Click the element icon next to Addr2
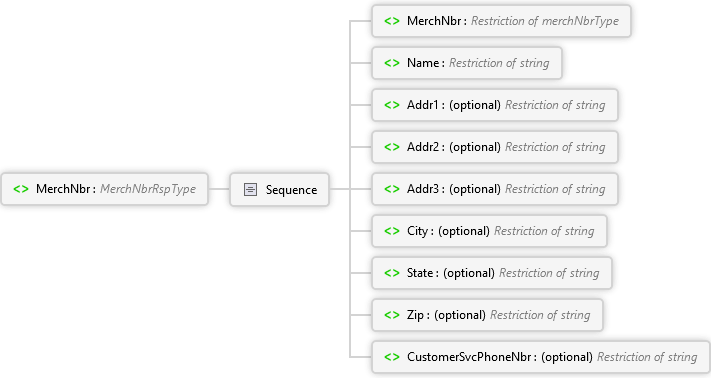The image size is (711, 378). pos(392,147)
